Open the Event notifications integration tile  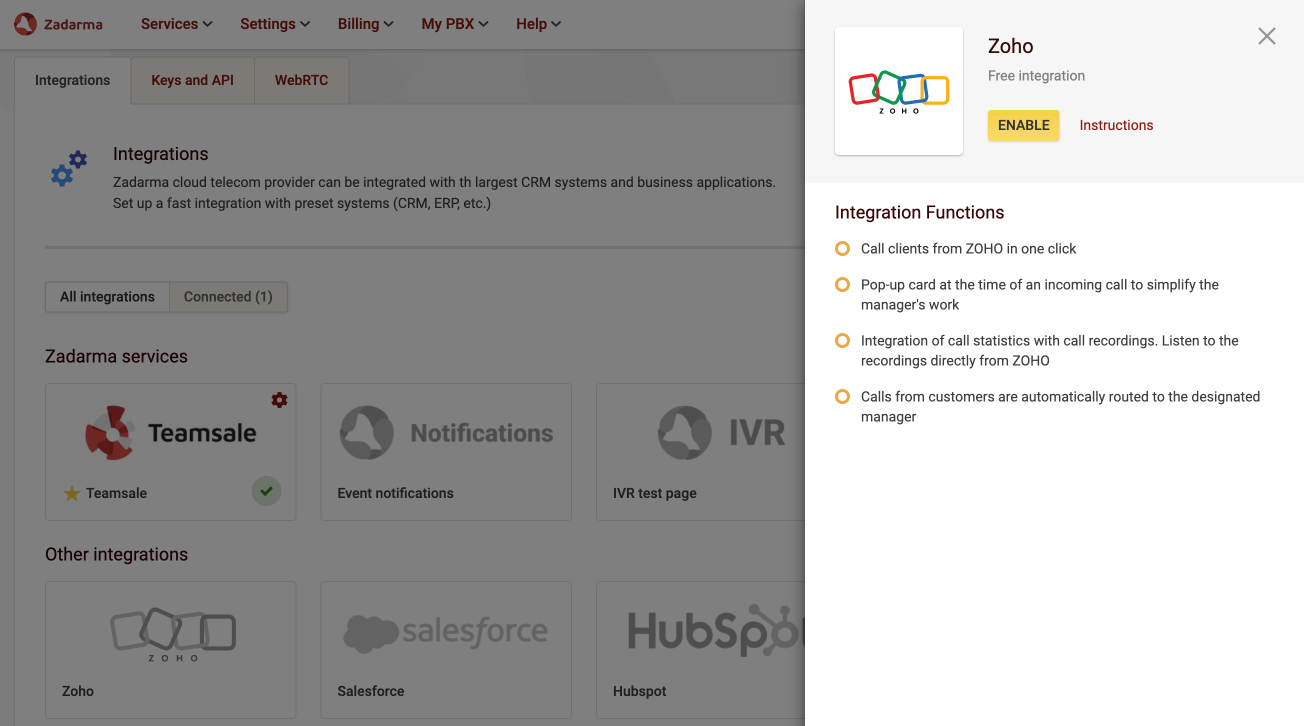[446, 451]
